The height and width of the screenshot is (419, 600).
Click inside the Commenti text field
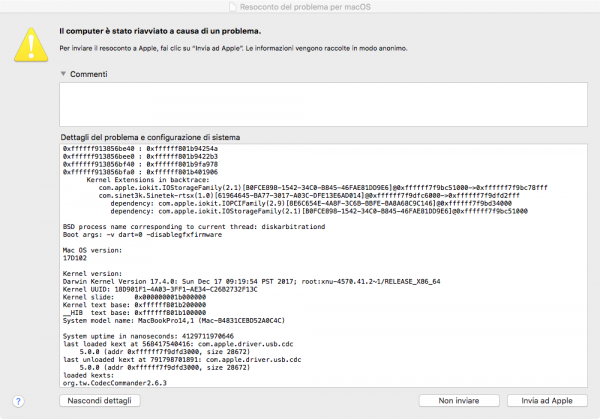[x=323, y=104]
